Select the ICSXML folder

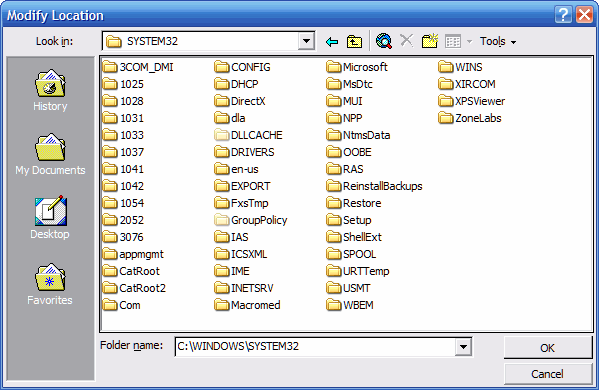241,254
